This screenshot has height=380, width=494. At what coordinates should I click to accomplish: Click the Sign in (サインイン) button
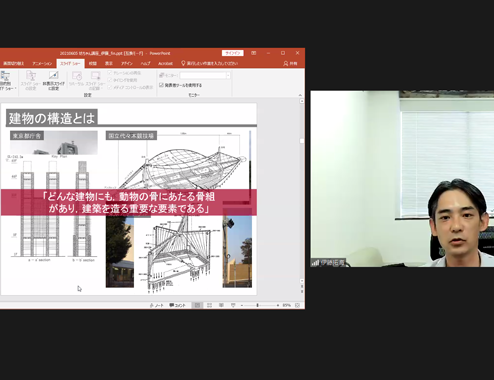pos(233,53)
